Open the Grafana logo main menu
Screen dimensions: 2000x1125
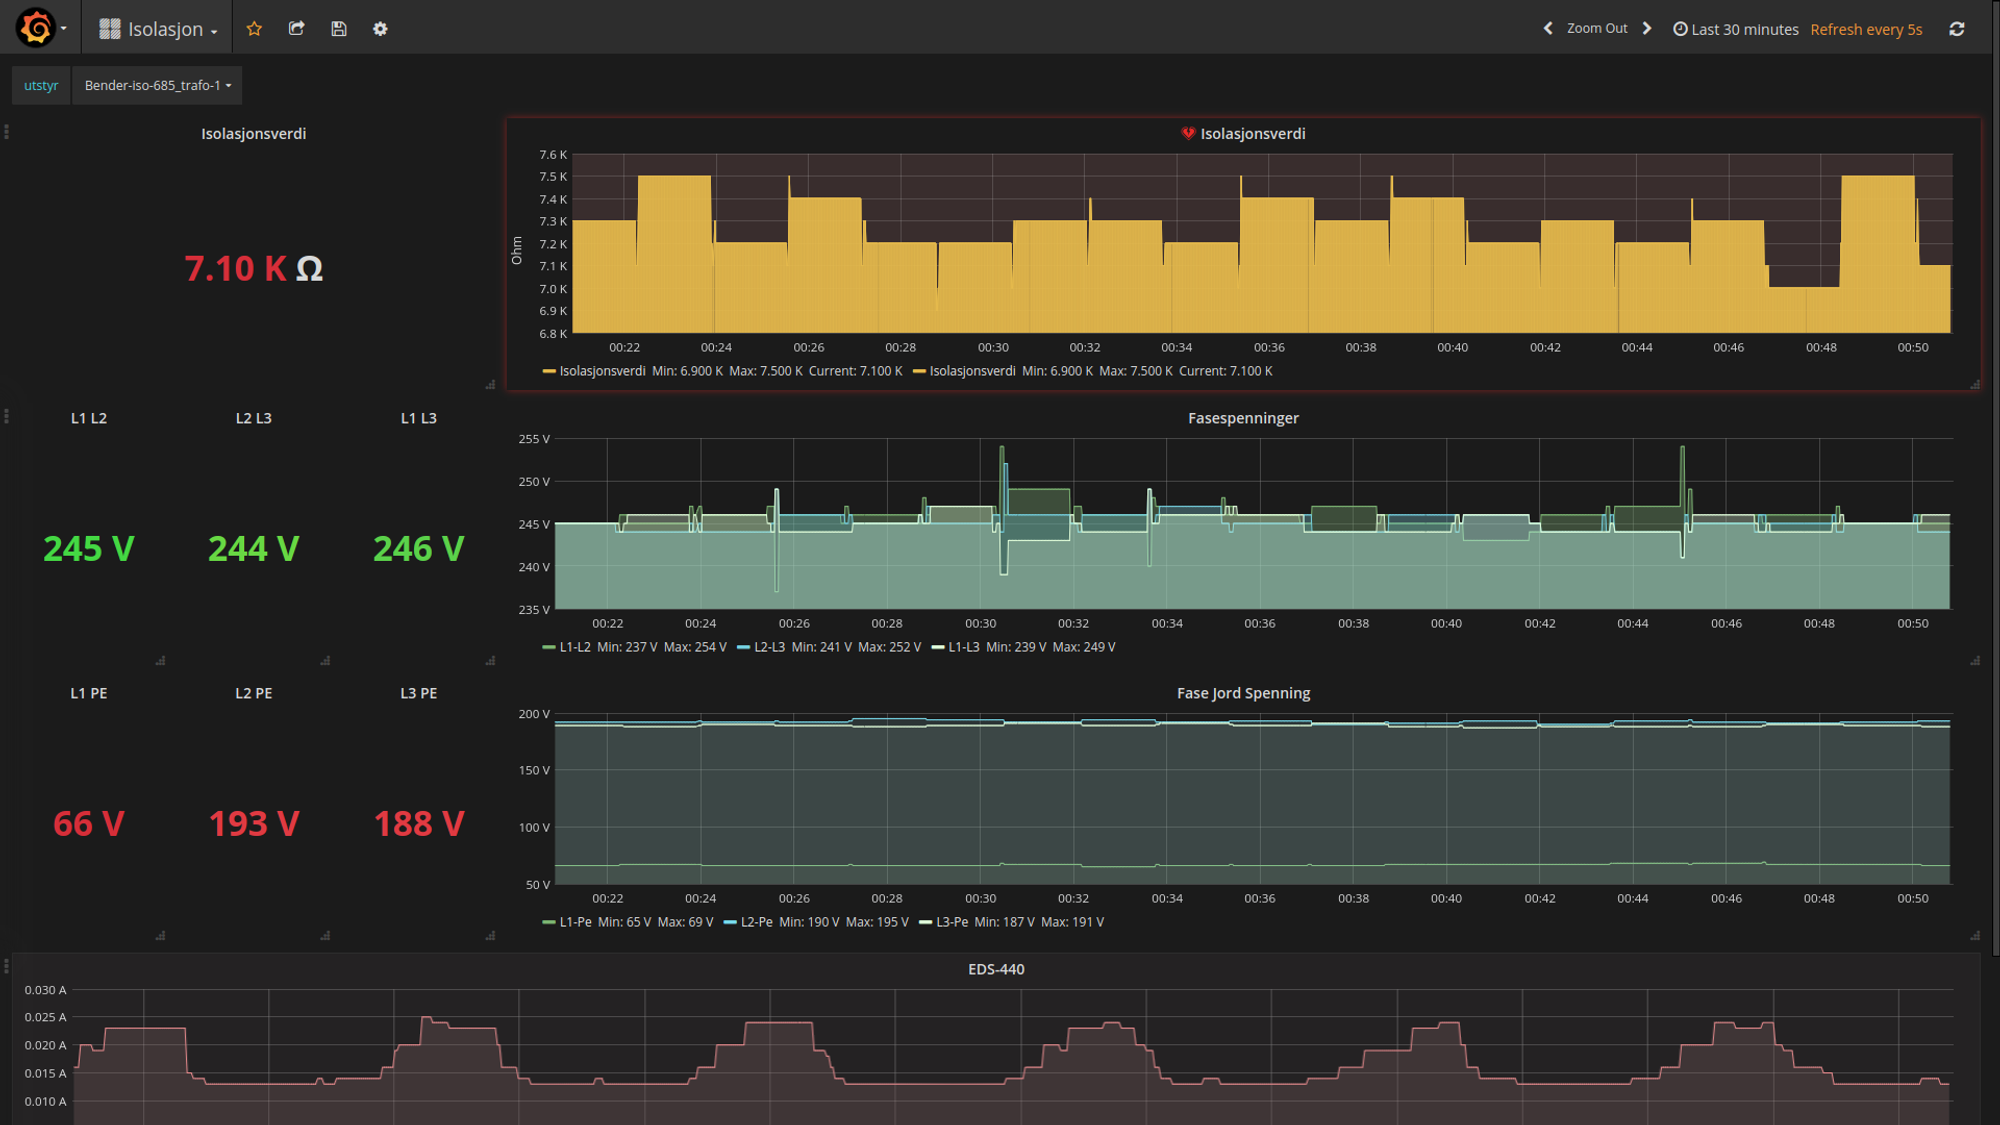(40, 28)
